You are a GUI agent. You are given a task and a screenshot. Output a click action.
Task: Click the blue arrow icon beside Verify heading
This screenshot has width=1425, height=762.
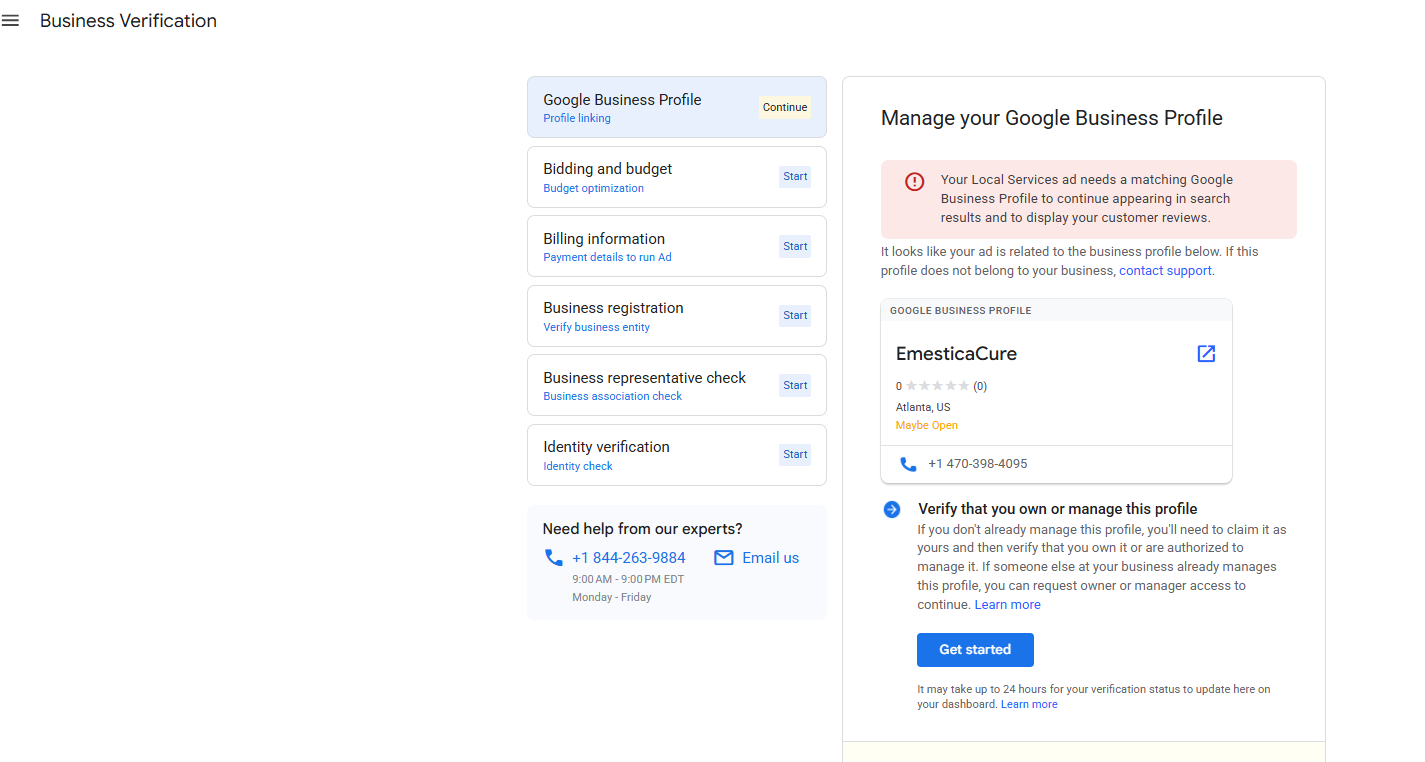point(892,509)
